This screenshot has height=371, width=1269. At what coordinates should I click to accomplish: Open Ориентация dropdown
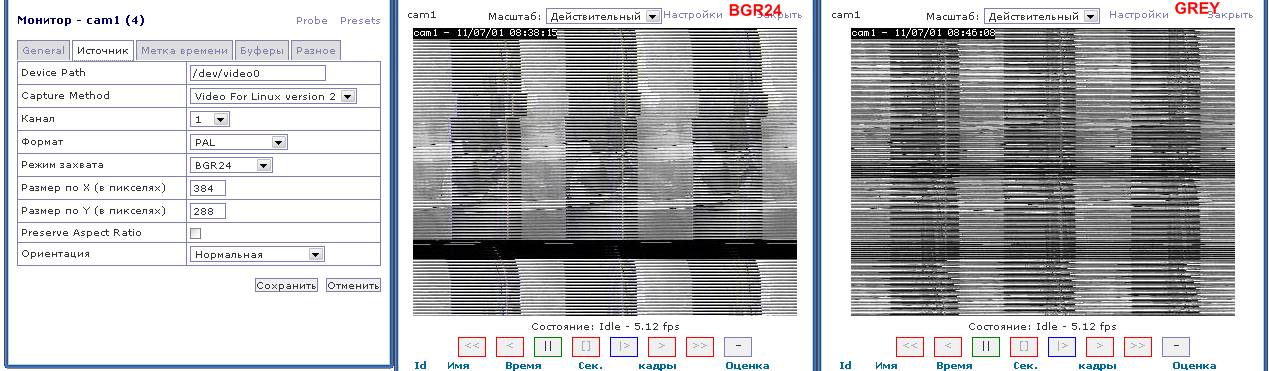pyautogui.click(x=257, y=254)
